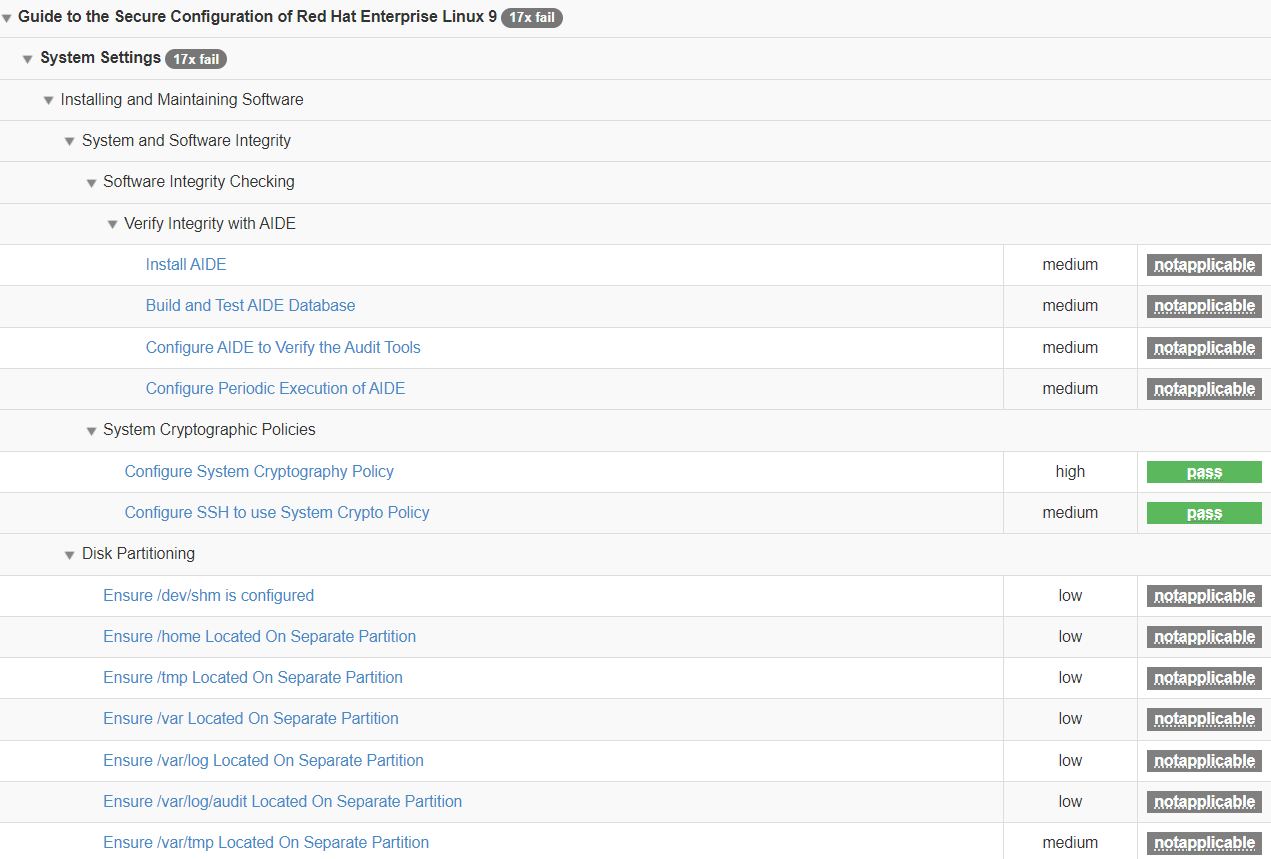Click pass result for Configure System Cryptography Policy
The height and width of the screenshot is (859, 1271).
click(1204, 472)
